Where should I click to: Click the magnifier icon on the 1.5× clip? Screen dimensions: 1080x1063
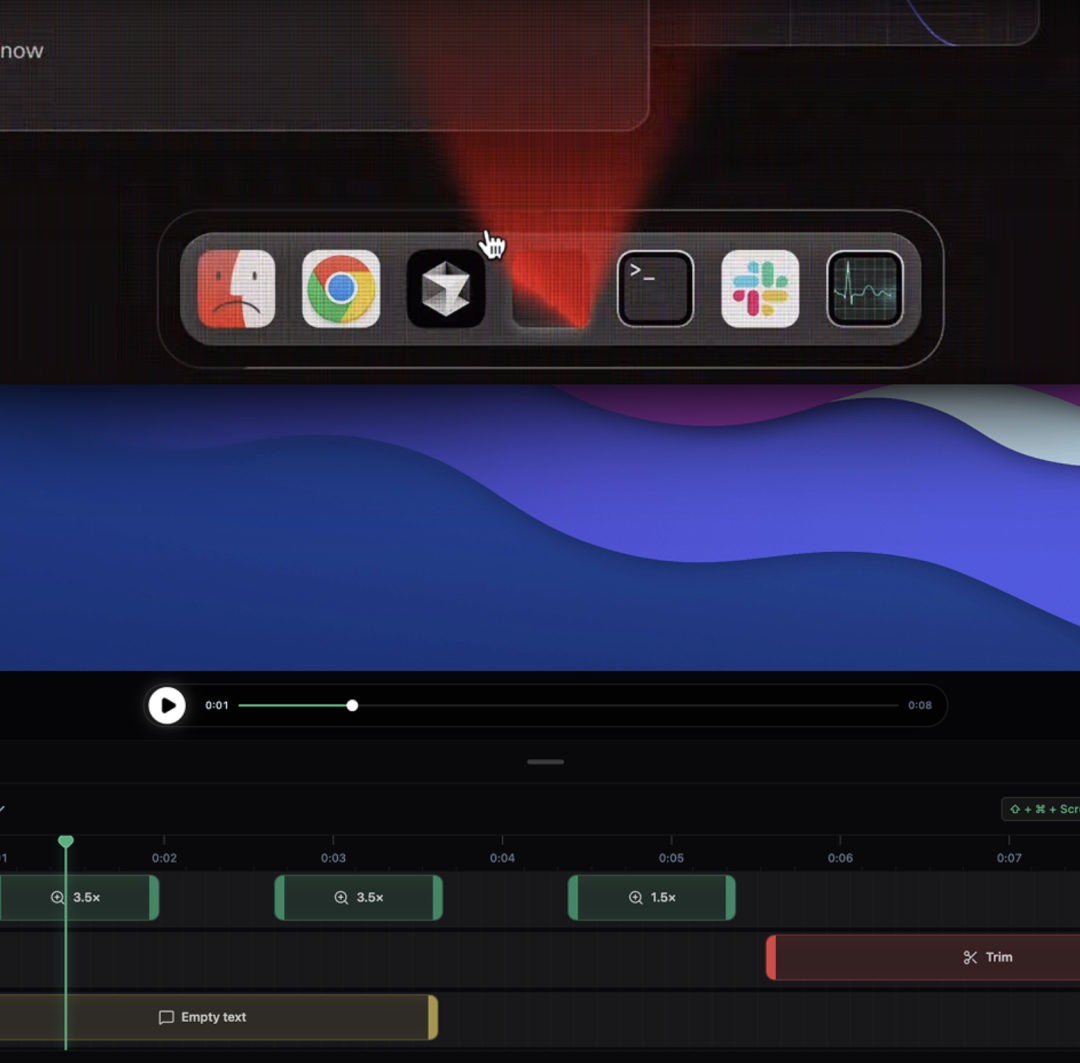[x=635, y=898]
